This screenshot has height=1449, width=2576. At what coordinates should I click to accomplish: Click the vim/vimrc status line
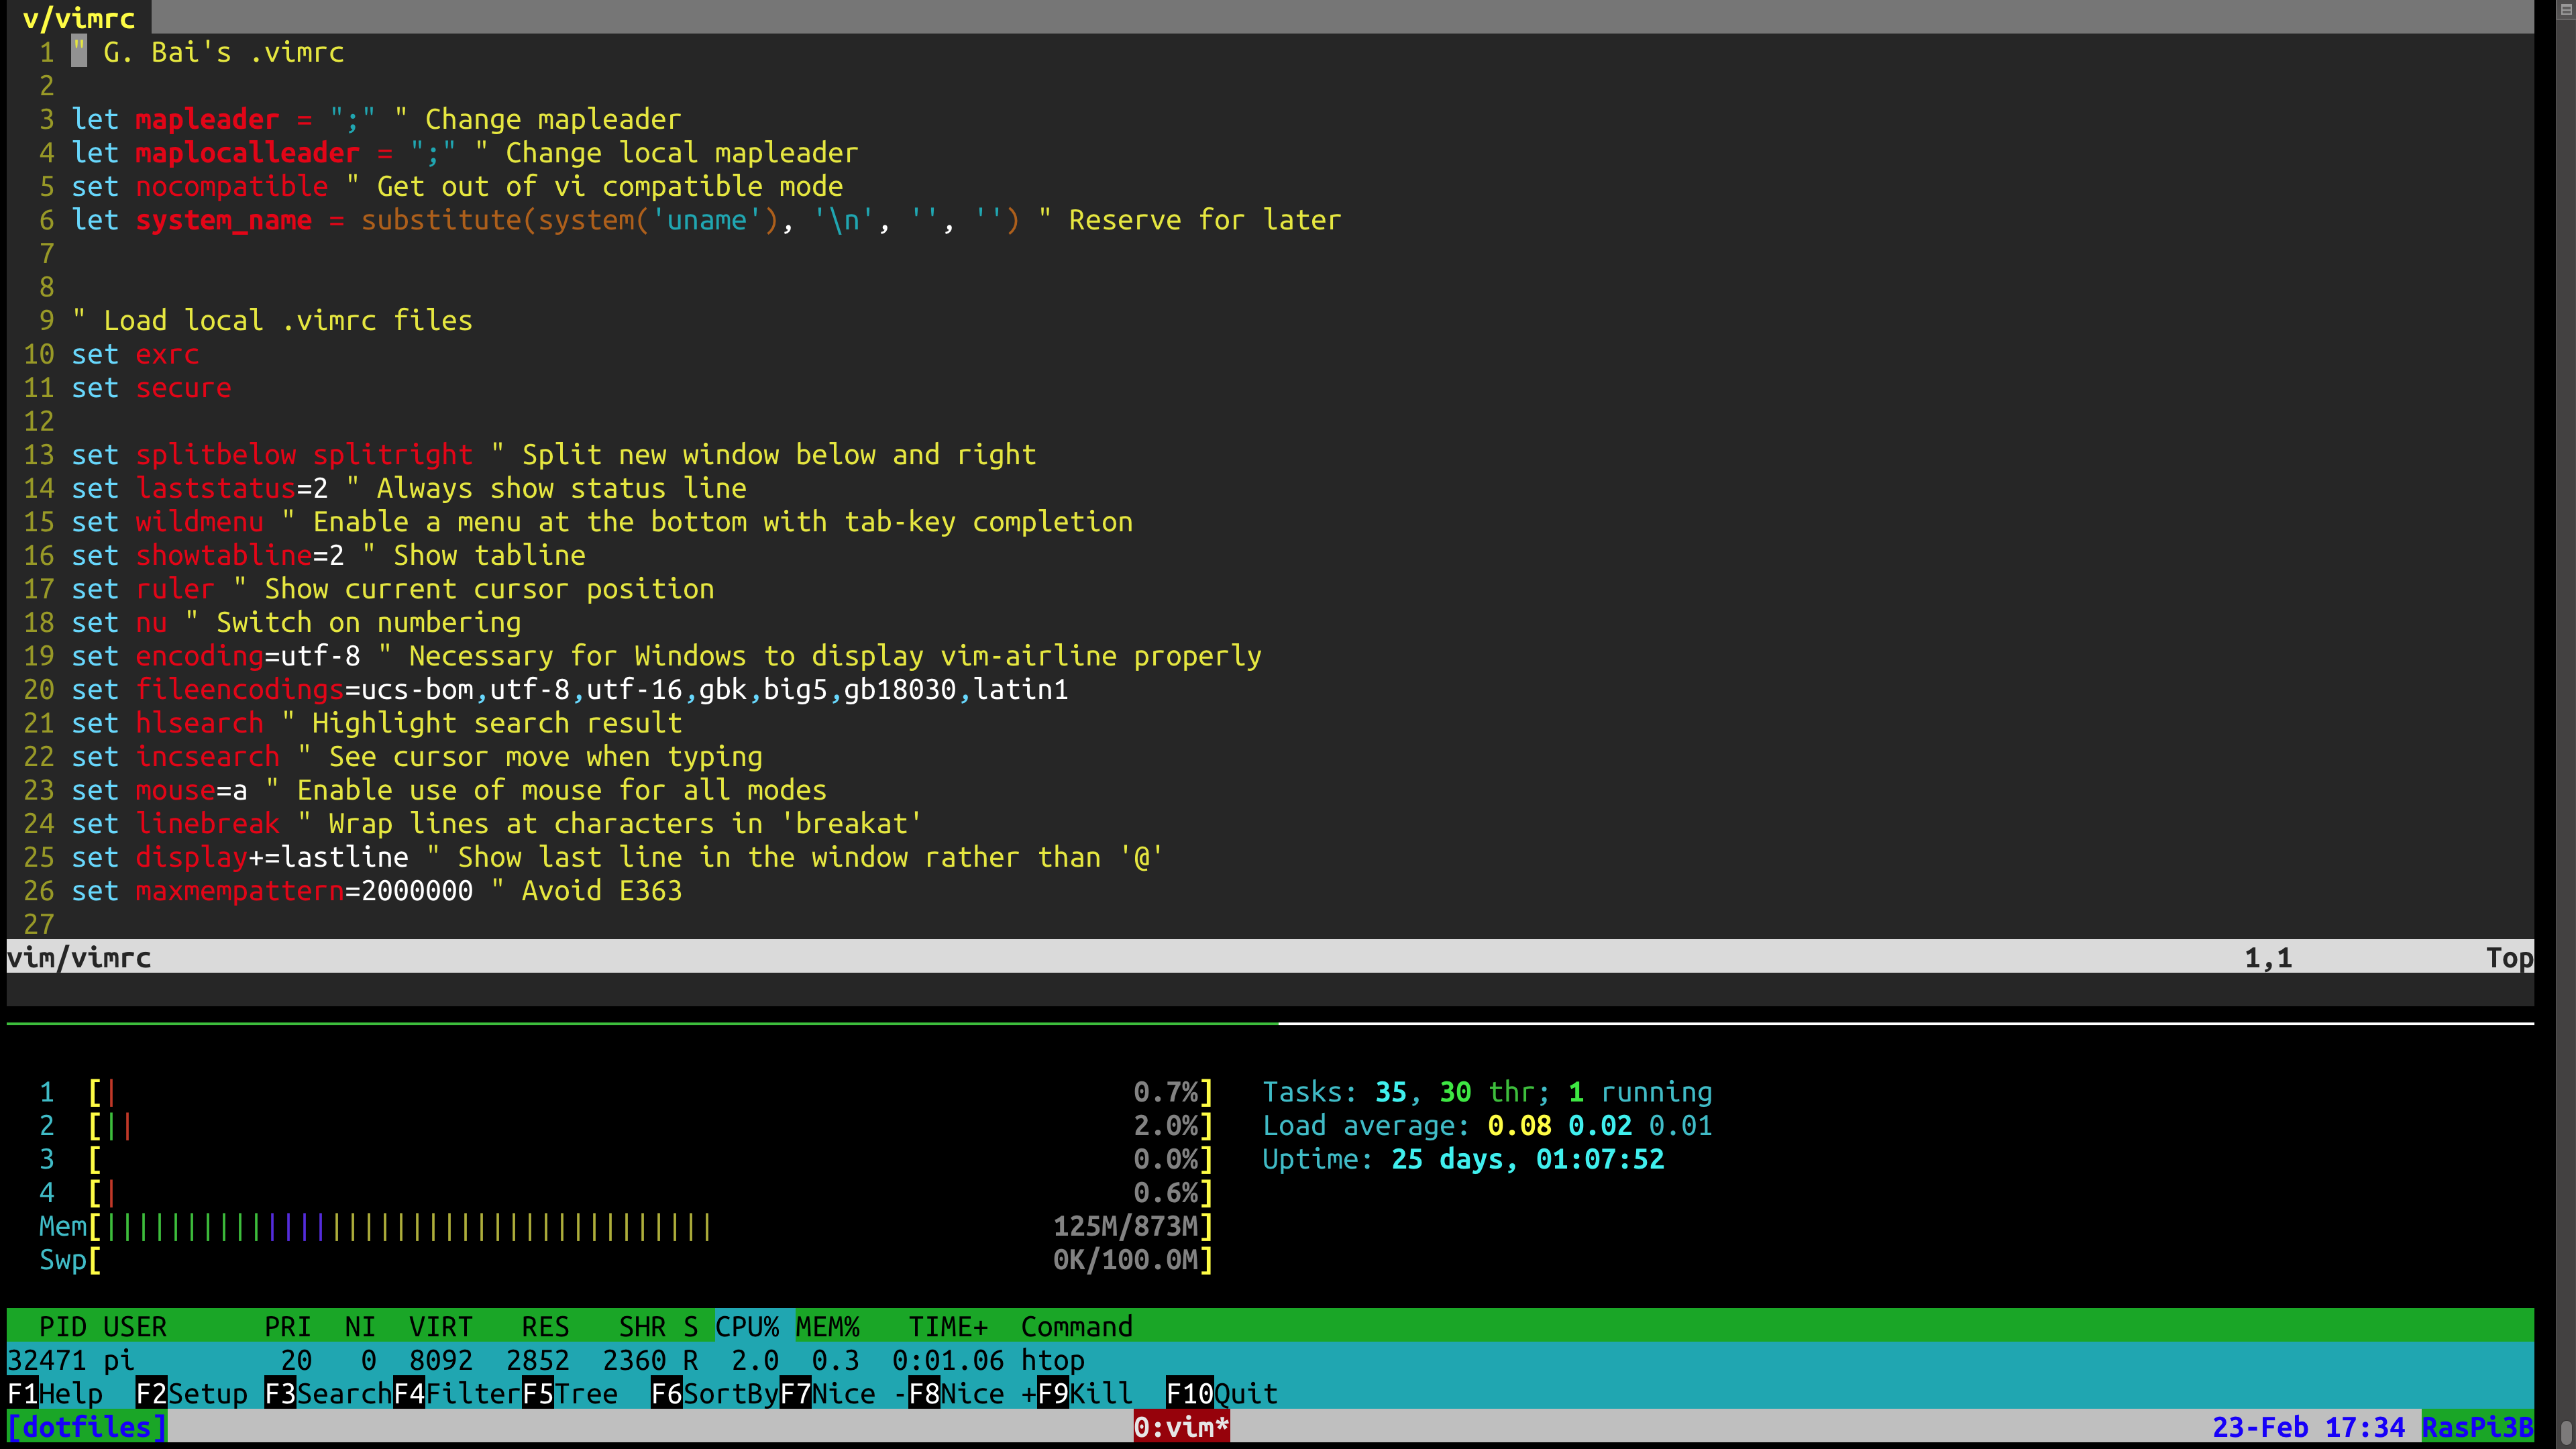point(80,957)
